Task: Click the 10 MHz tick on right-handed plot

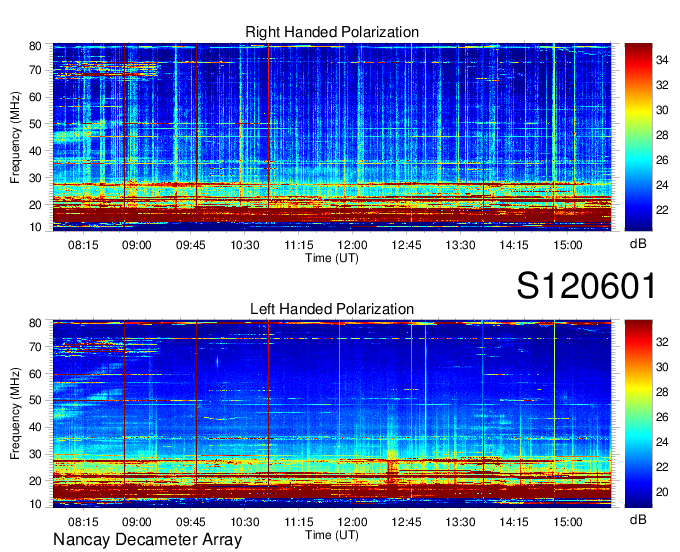Action: [35, 227]
